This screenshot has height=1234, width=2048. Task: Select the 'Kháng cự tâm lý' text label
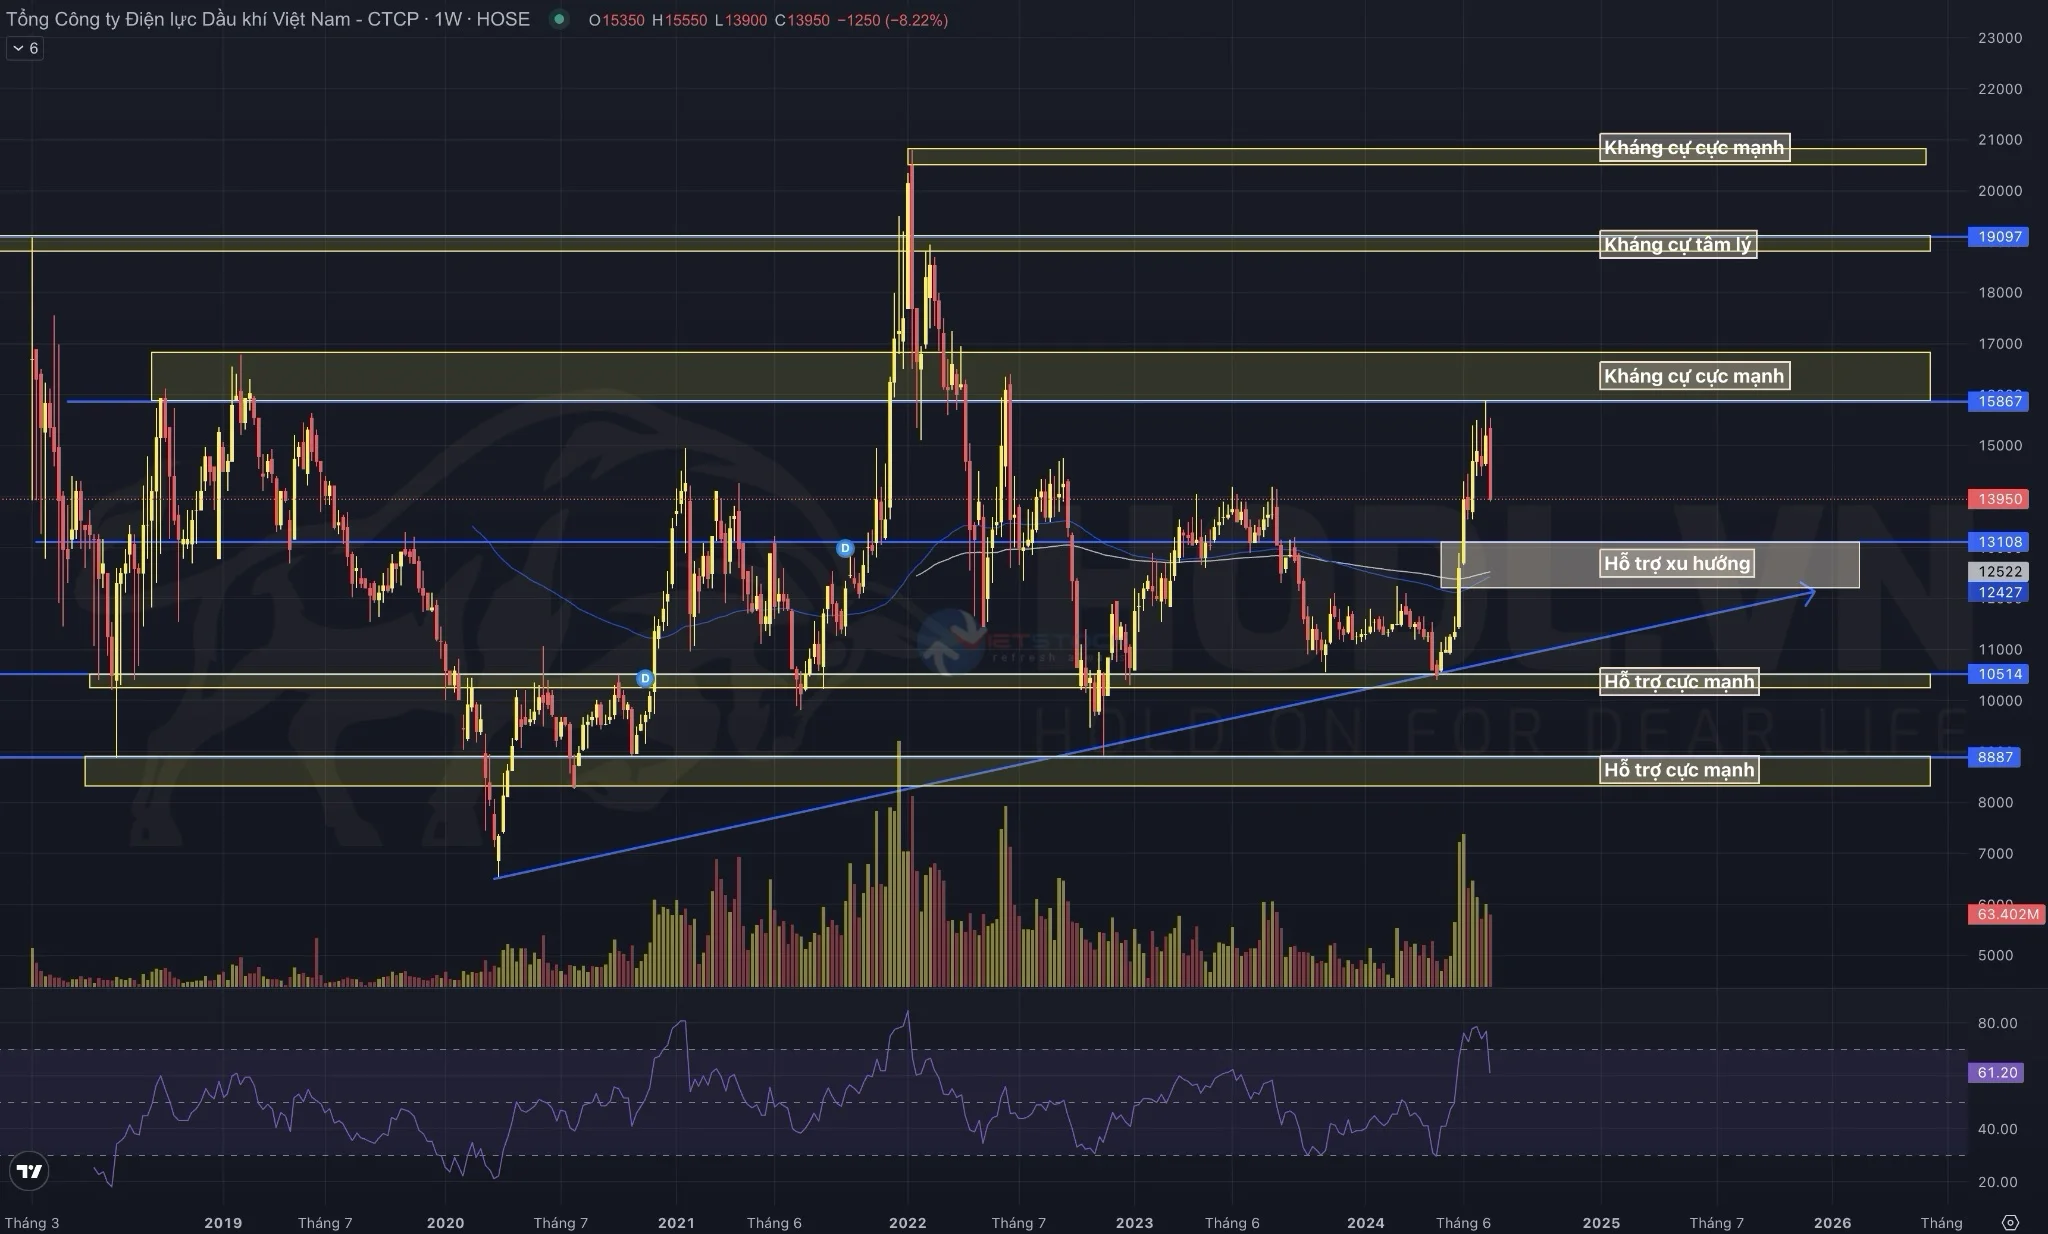tap(1677, 244)
